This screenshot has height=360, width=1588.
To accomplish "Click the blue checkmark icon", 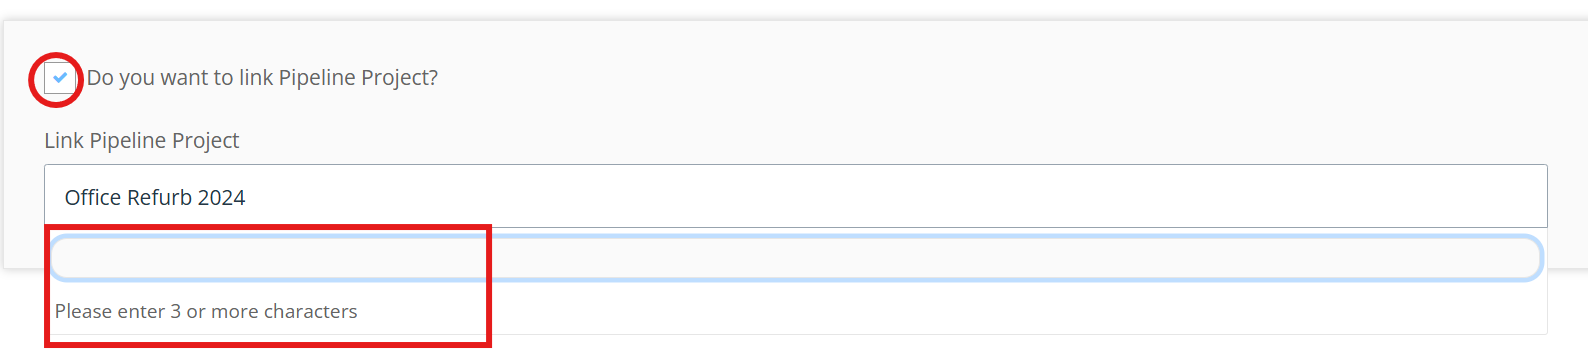I will [60, 77].
